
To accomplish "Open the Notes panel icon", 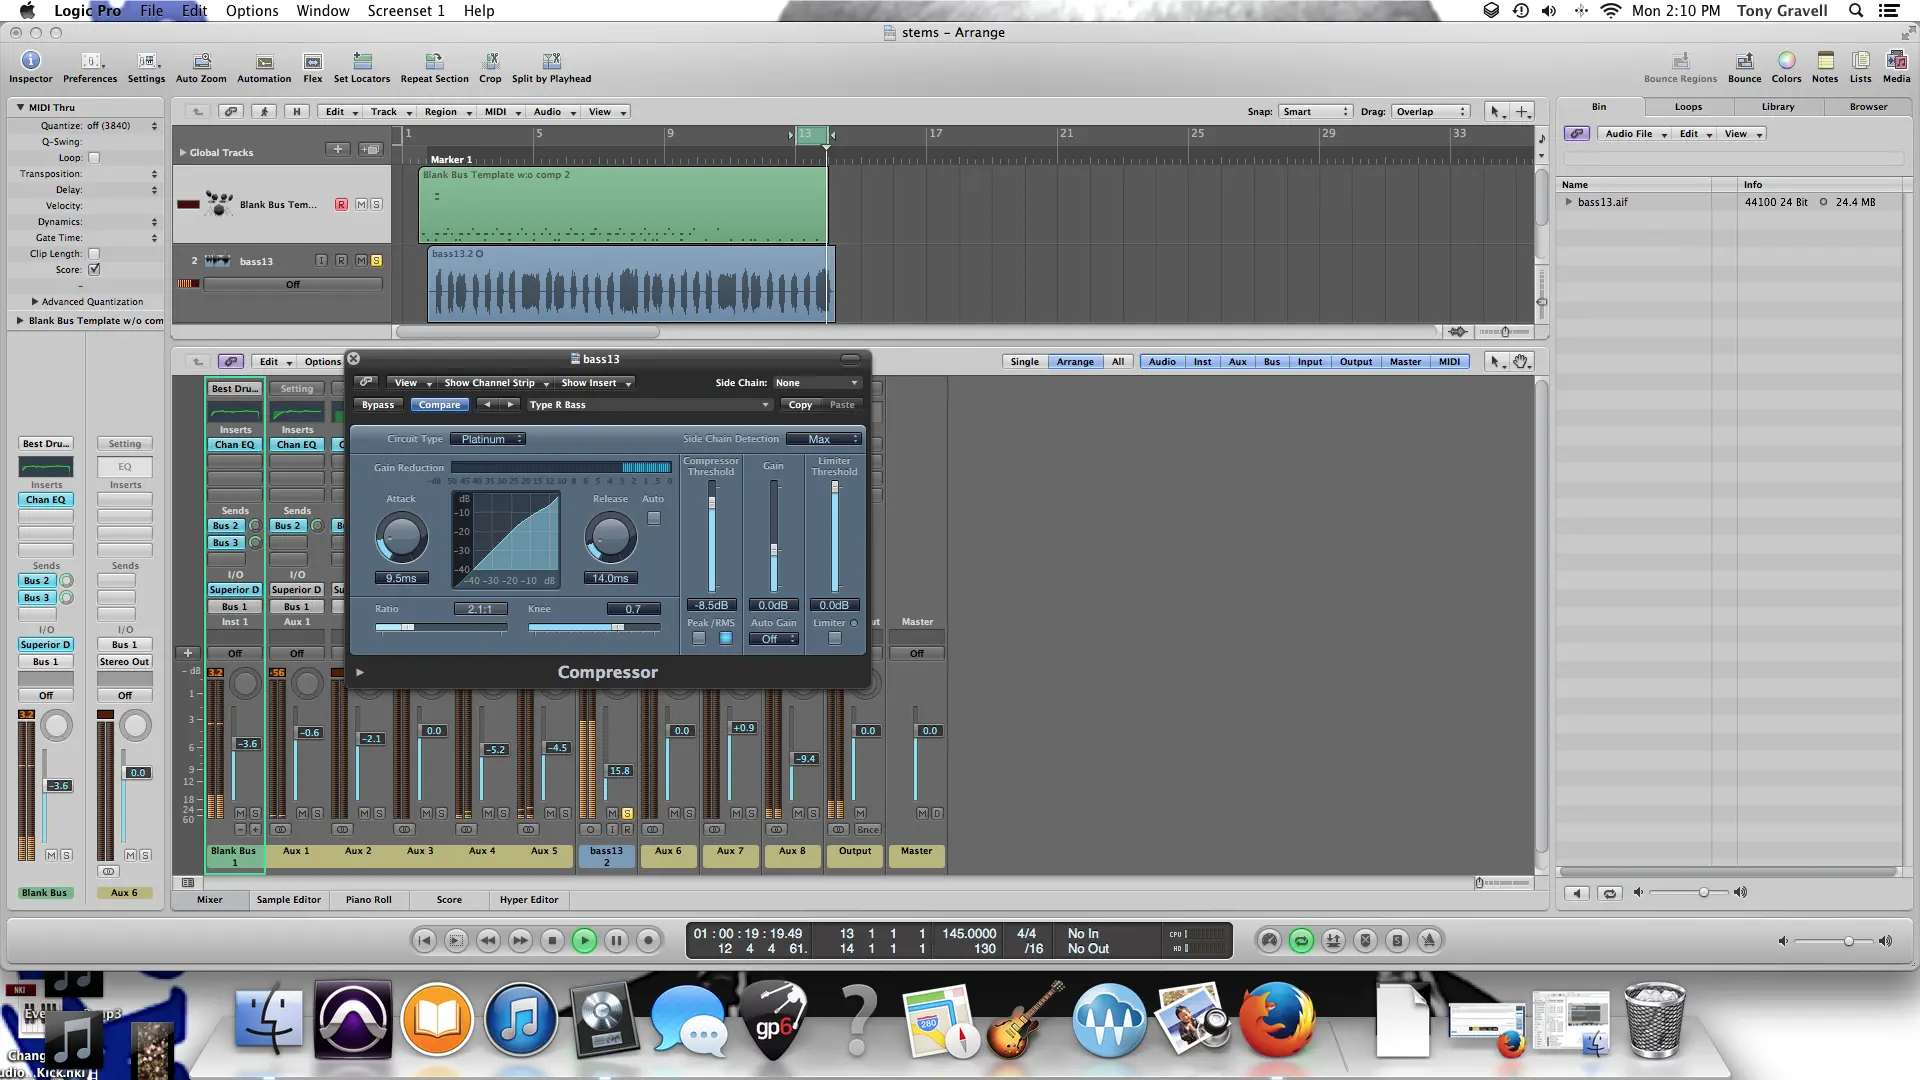I will click(1825, 67).
